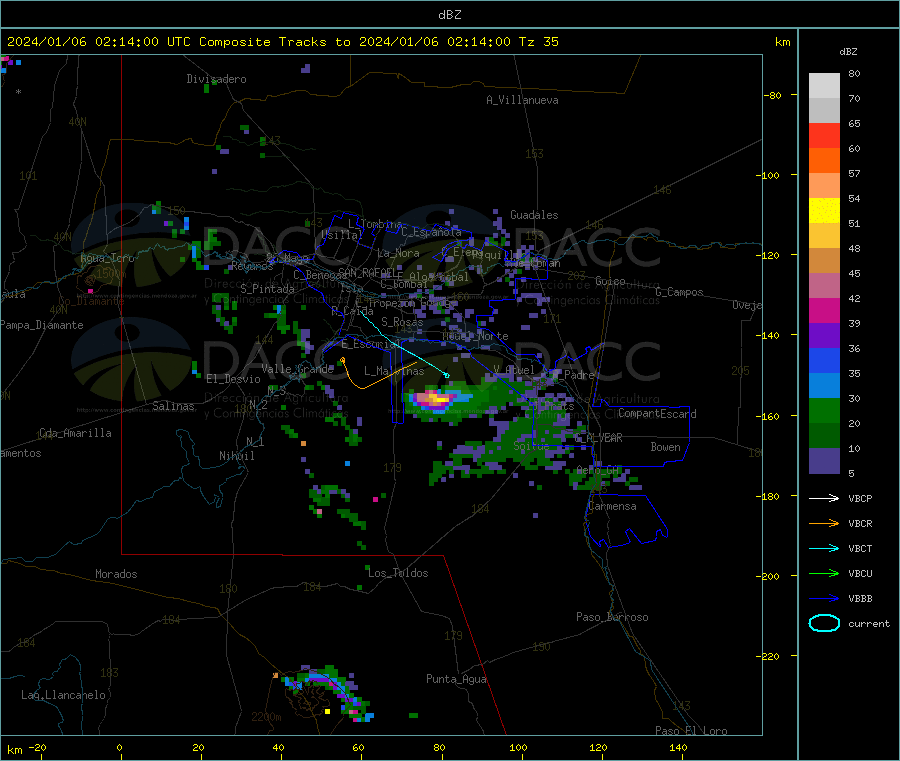This screenshot has width=900, height=761.
Task: Click the -80 km vertical axis tick label
Action: click(x=773, y=95)
